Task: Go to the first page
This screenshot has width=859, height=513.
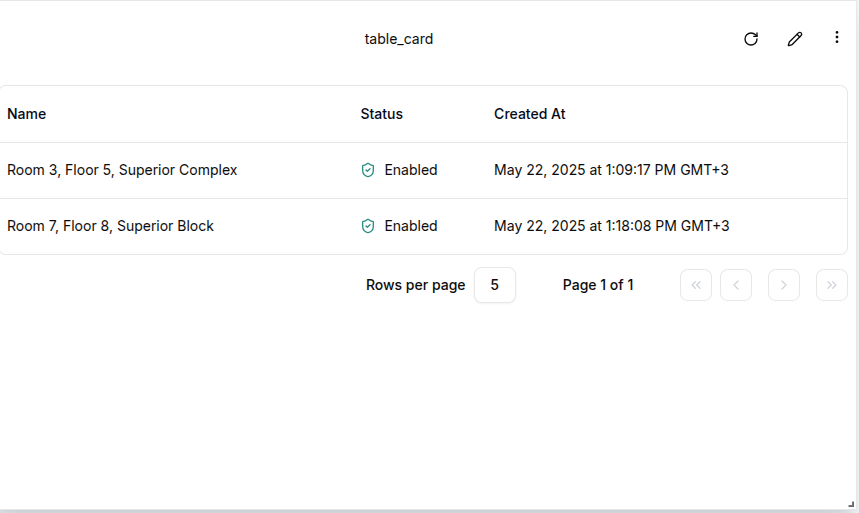Action: coord(696,285)
